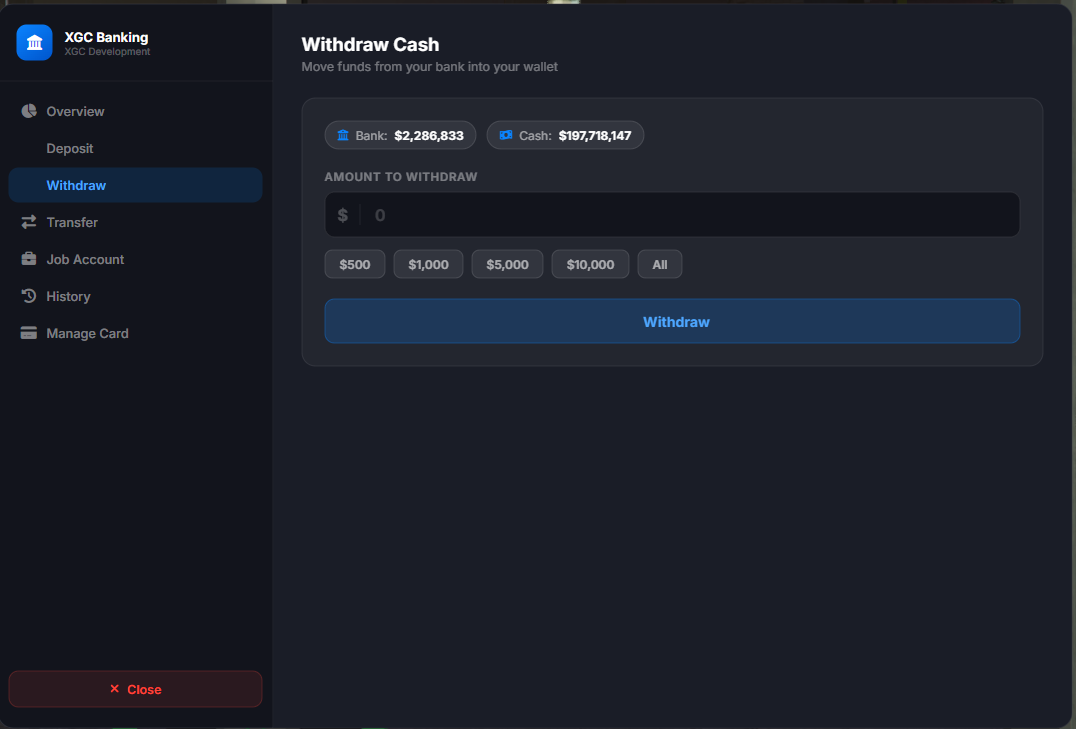Screen dimensions: 1076x729
Task: Click 'Move funds from your bank' subtitle
Action: pos(430,67)
